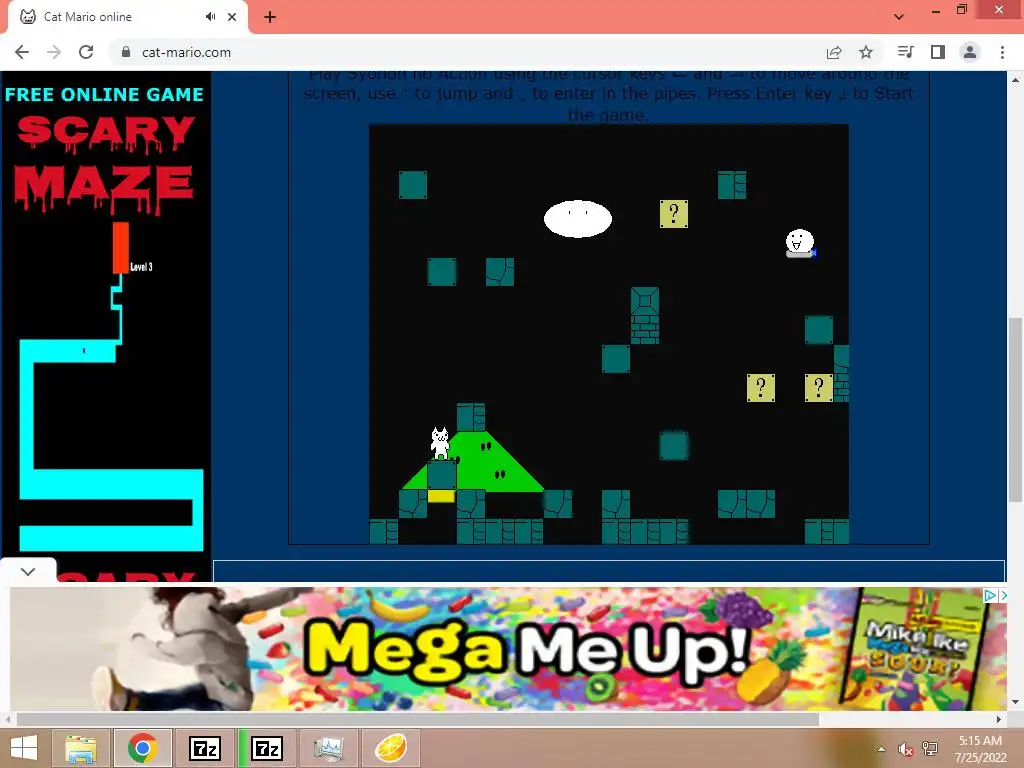
Task: Open the Windows Start menu
Action: tap(24, 748)
